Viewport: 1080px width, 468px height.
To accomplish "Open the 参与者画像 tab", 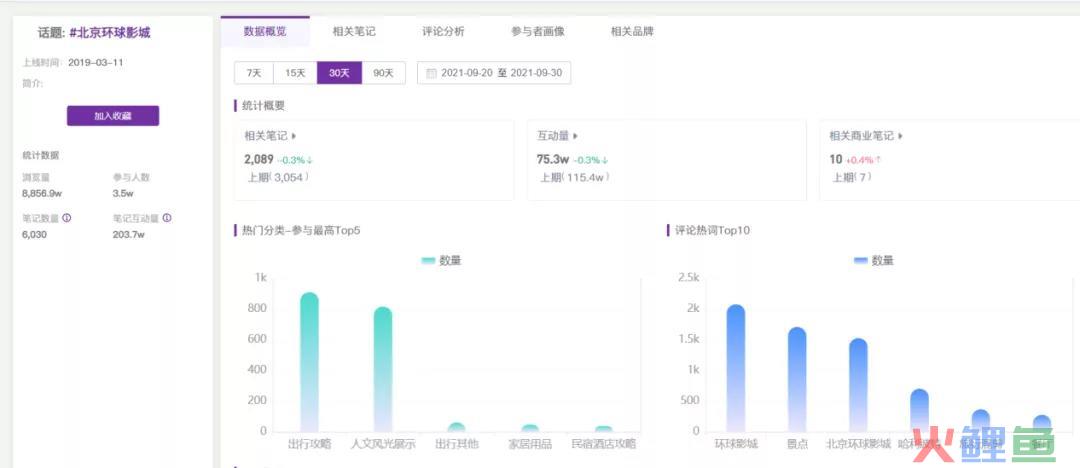I will click(538, 32).
